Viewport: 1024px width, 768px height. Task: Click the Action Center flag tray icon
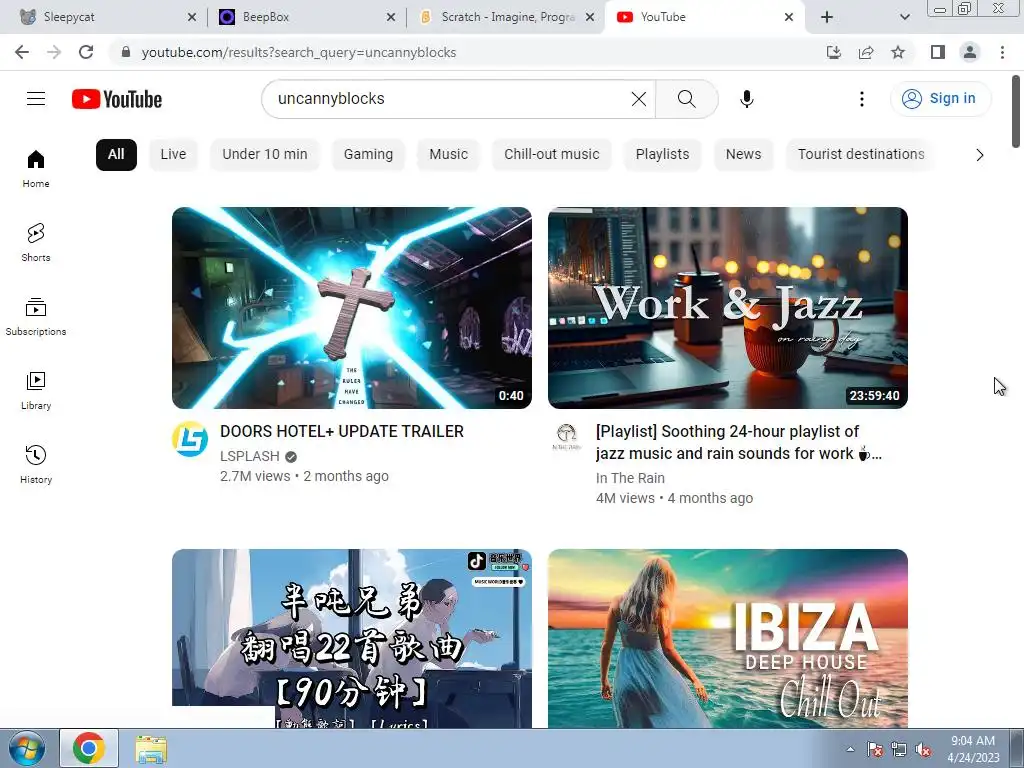coord(874,750)
